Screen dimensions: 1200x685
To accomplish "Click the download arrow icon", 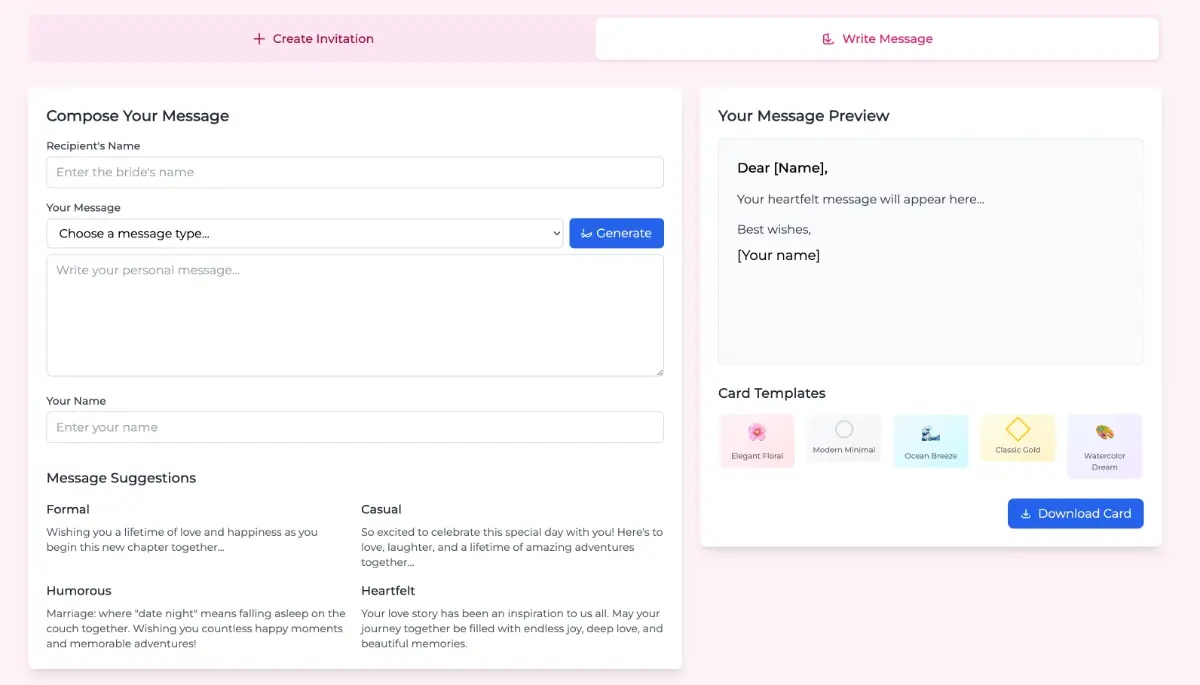I will 1025,514.
